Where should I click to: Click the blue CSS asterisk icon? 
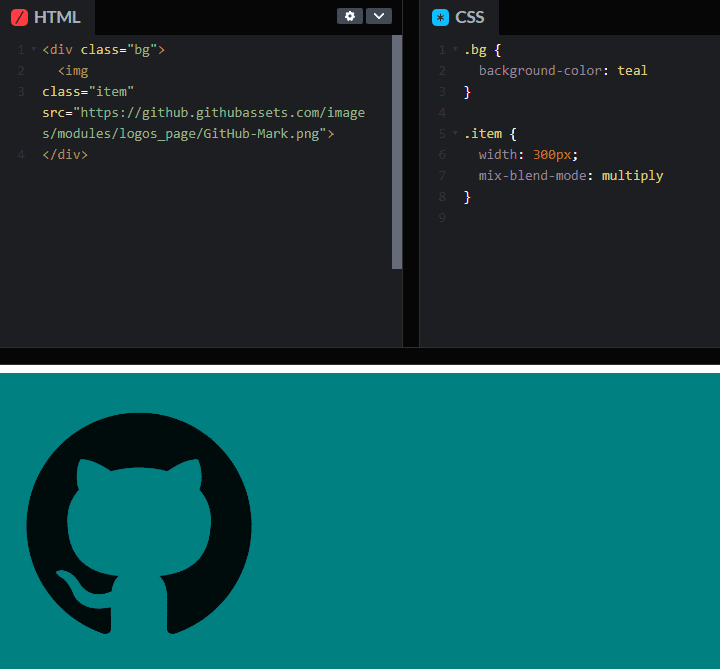click(x=440, y=17)
